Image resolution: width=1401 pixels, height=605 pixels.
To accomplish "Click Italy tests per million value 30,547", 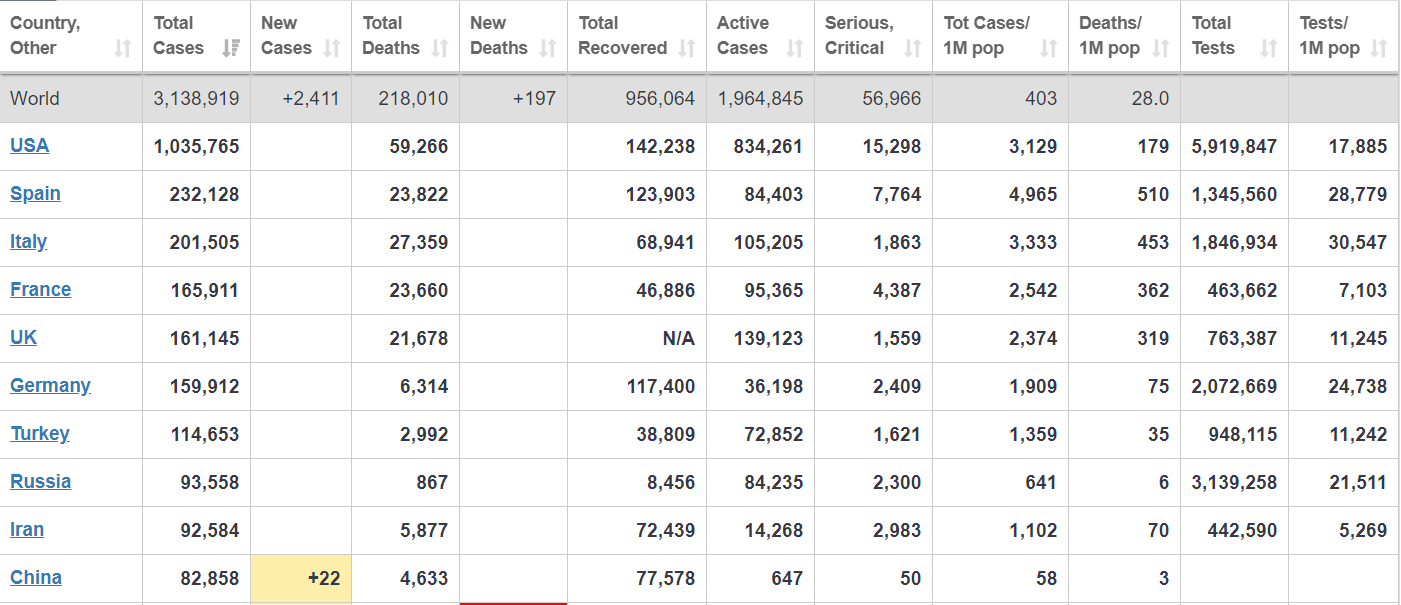I will pyautogui.click(x=1357, y=242).
